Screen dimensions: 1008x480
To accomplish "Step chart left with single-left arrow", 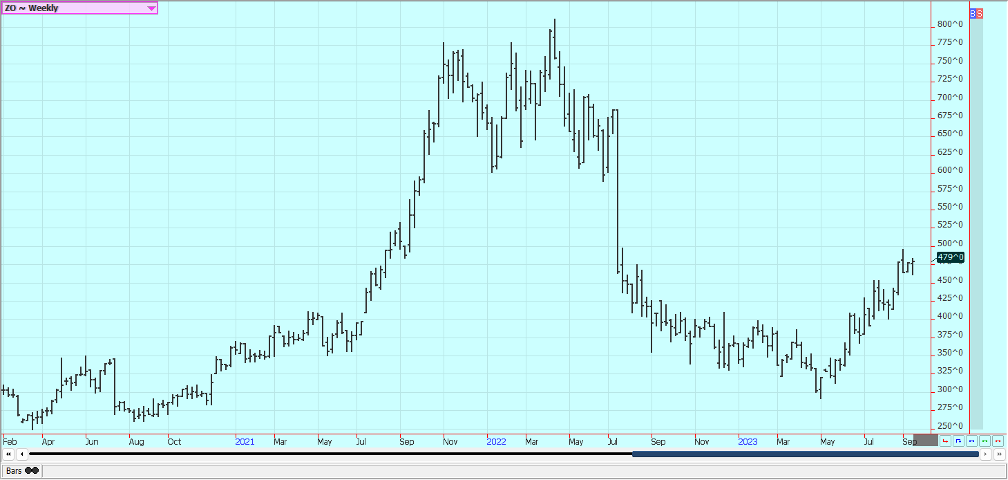I will [x=22, y=454].
